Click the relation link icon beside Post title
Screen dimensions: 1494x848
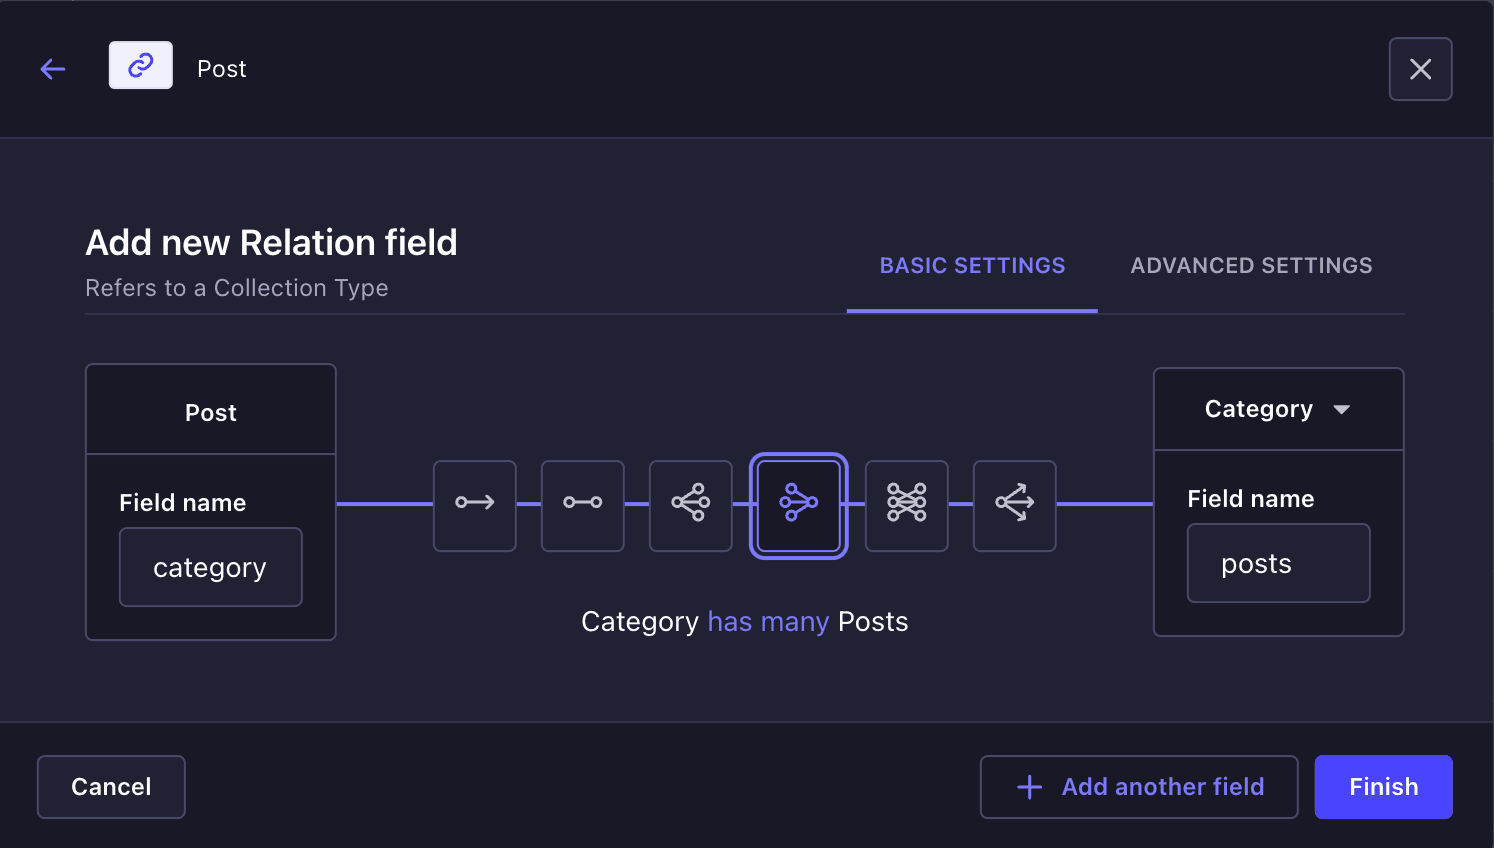pyautogui.click(x=141, y=65)
